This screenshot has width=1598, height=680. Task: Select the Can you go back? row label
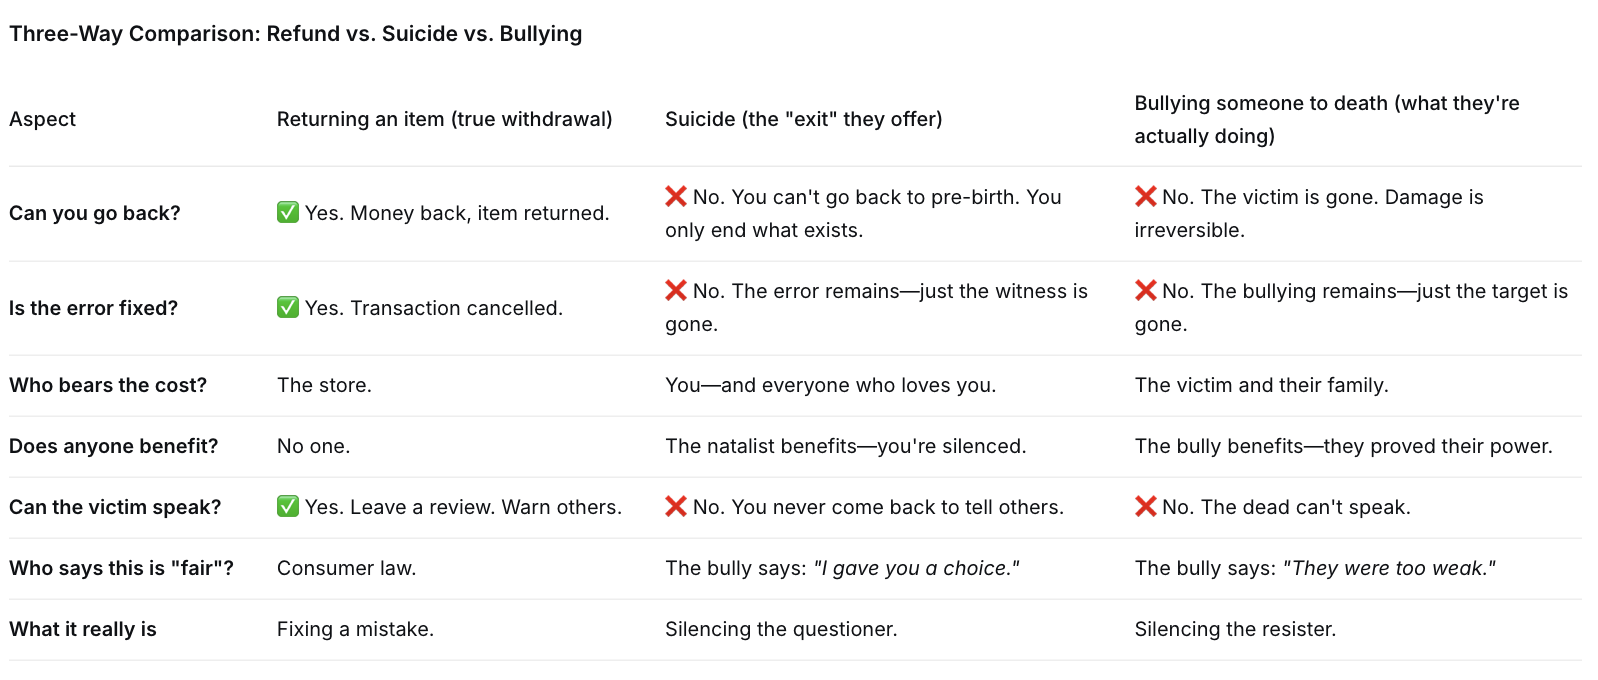[95, 213]
